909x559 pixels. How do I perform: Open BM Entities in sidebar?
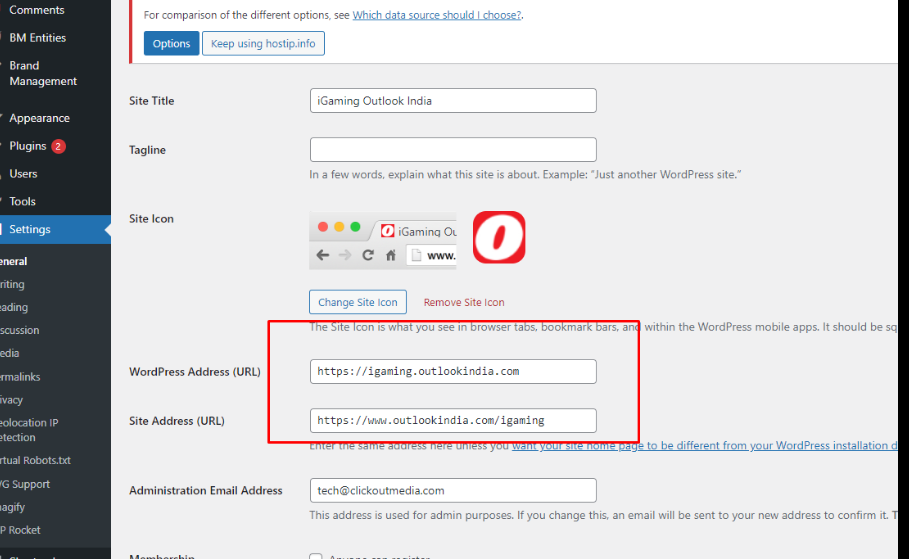(x=38, y=38)
